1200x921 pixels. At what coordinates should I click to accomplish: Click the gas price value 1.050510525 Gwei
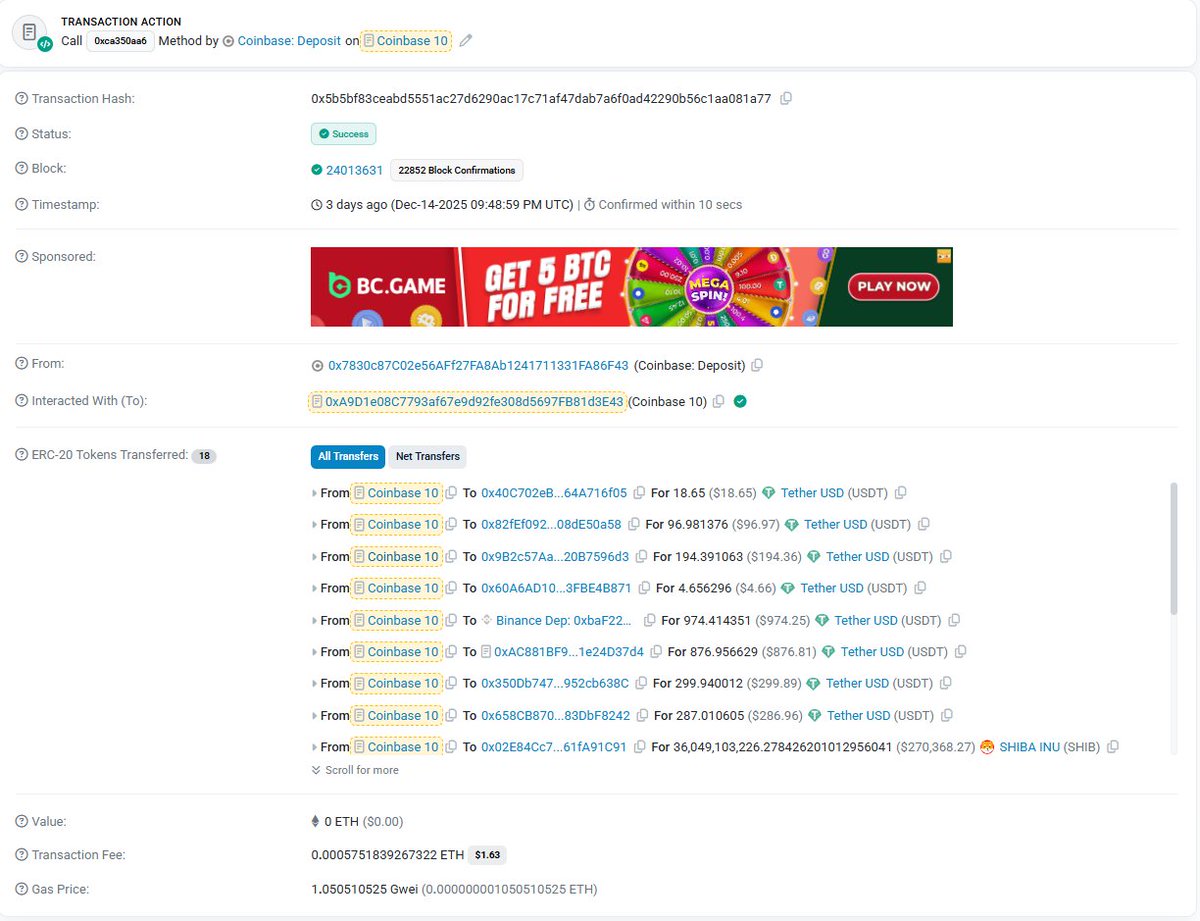365,889
